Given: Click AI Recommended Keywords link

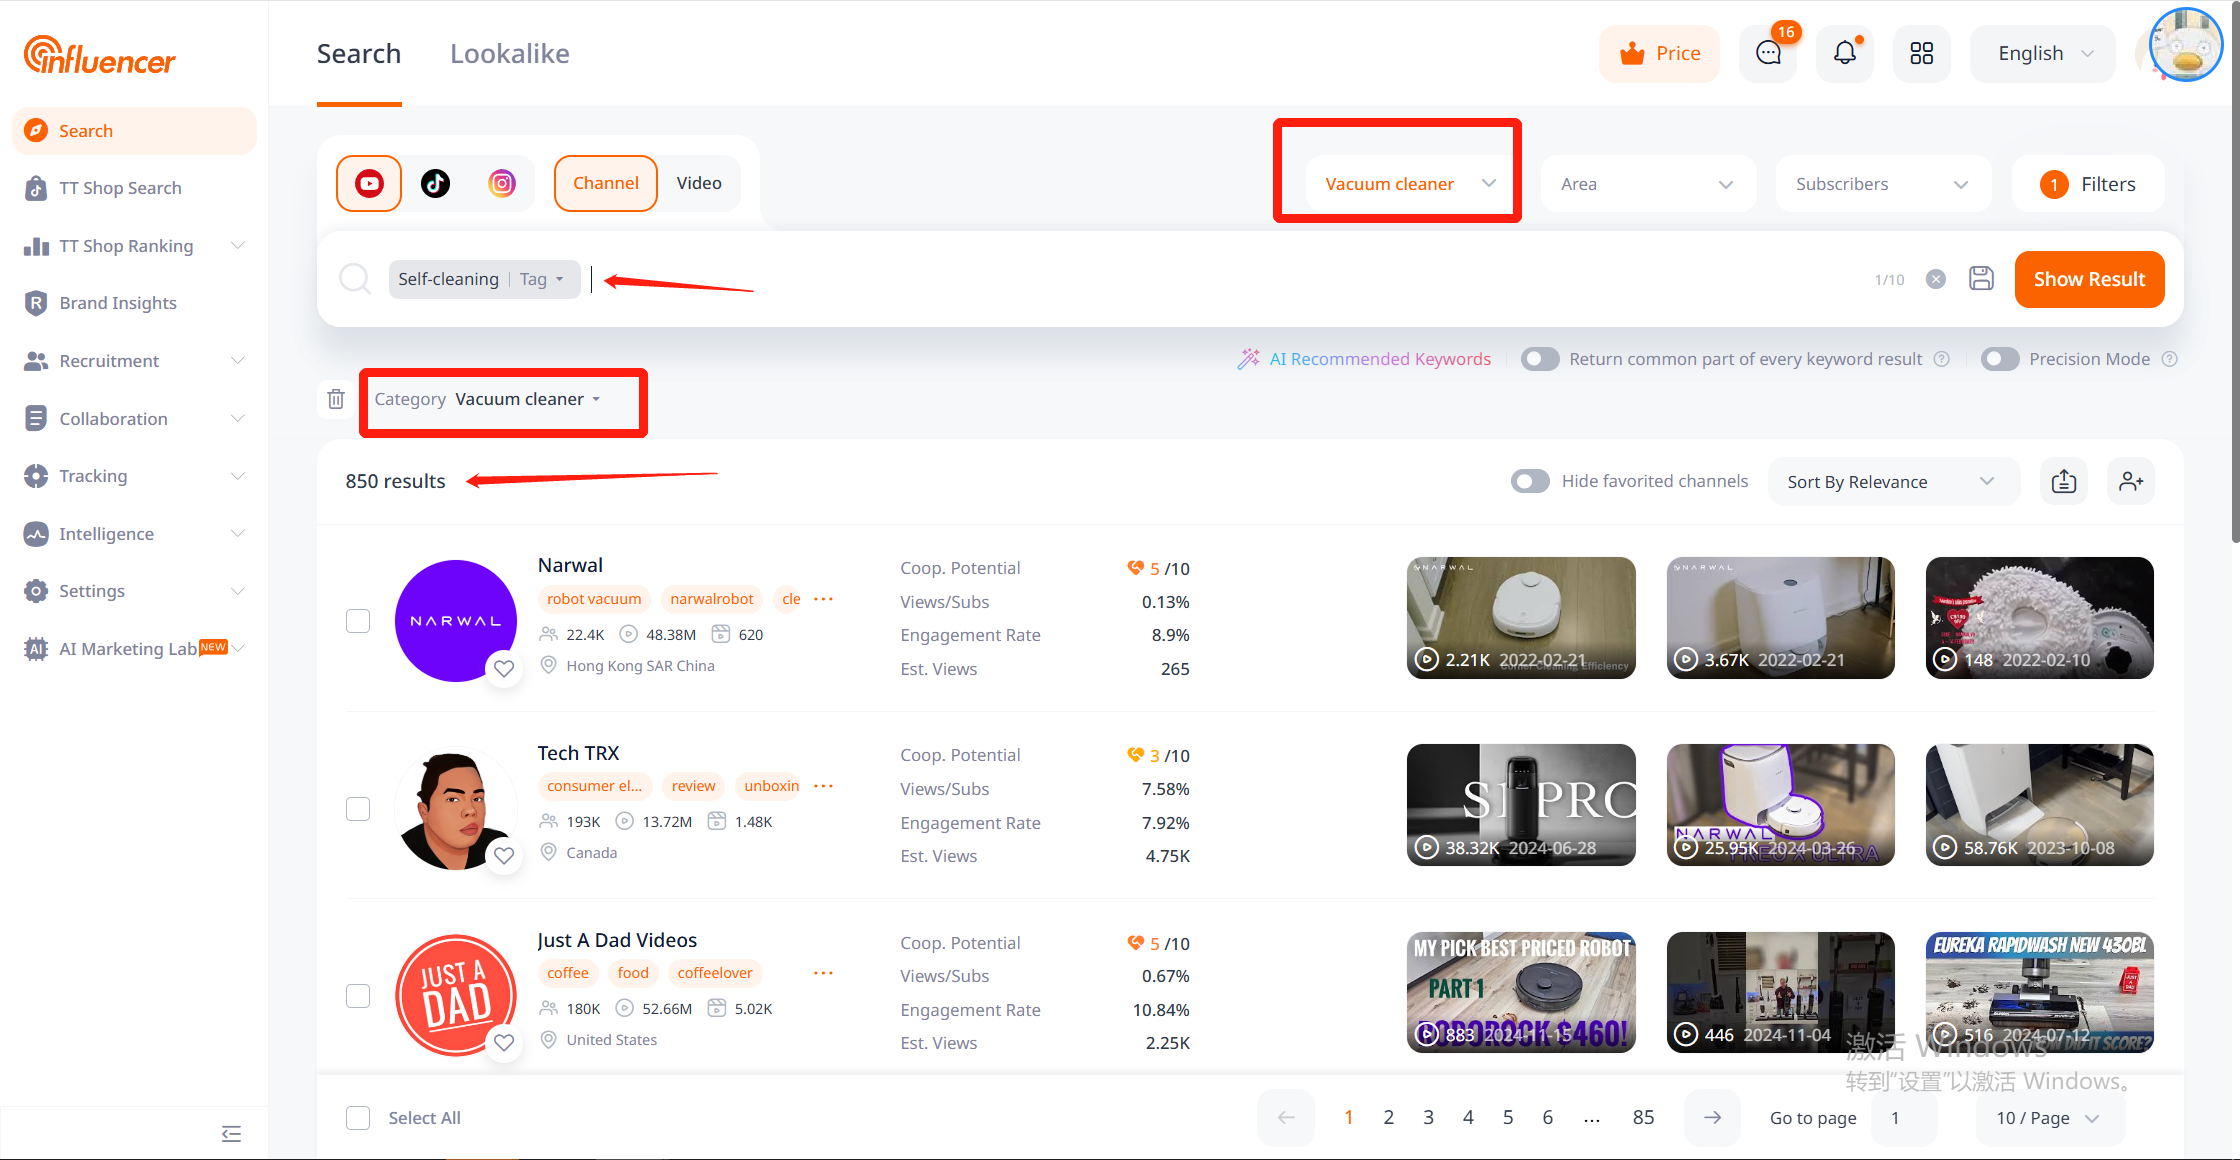Looking at the screenshot, I should point(1379,359).
